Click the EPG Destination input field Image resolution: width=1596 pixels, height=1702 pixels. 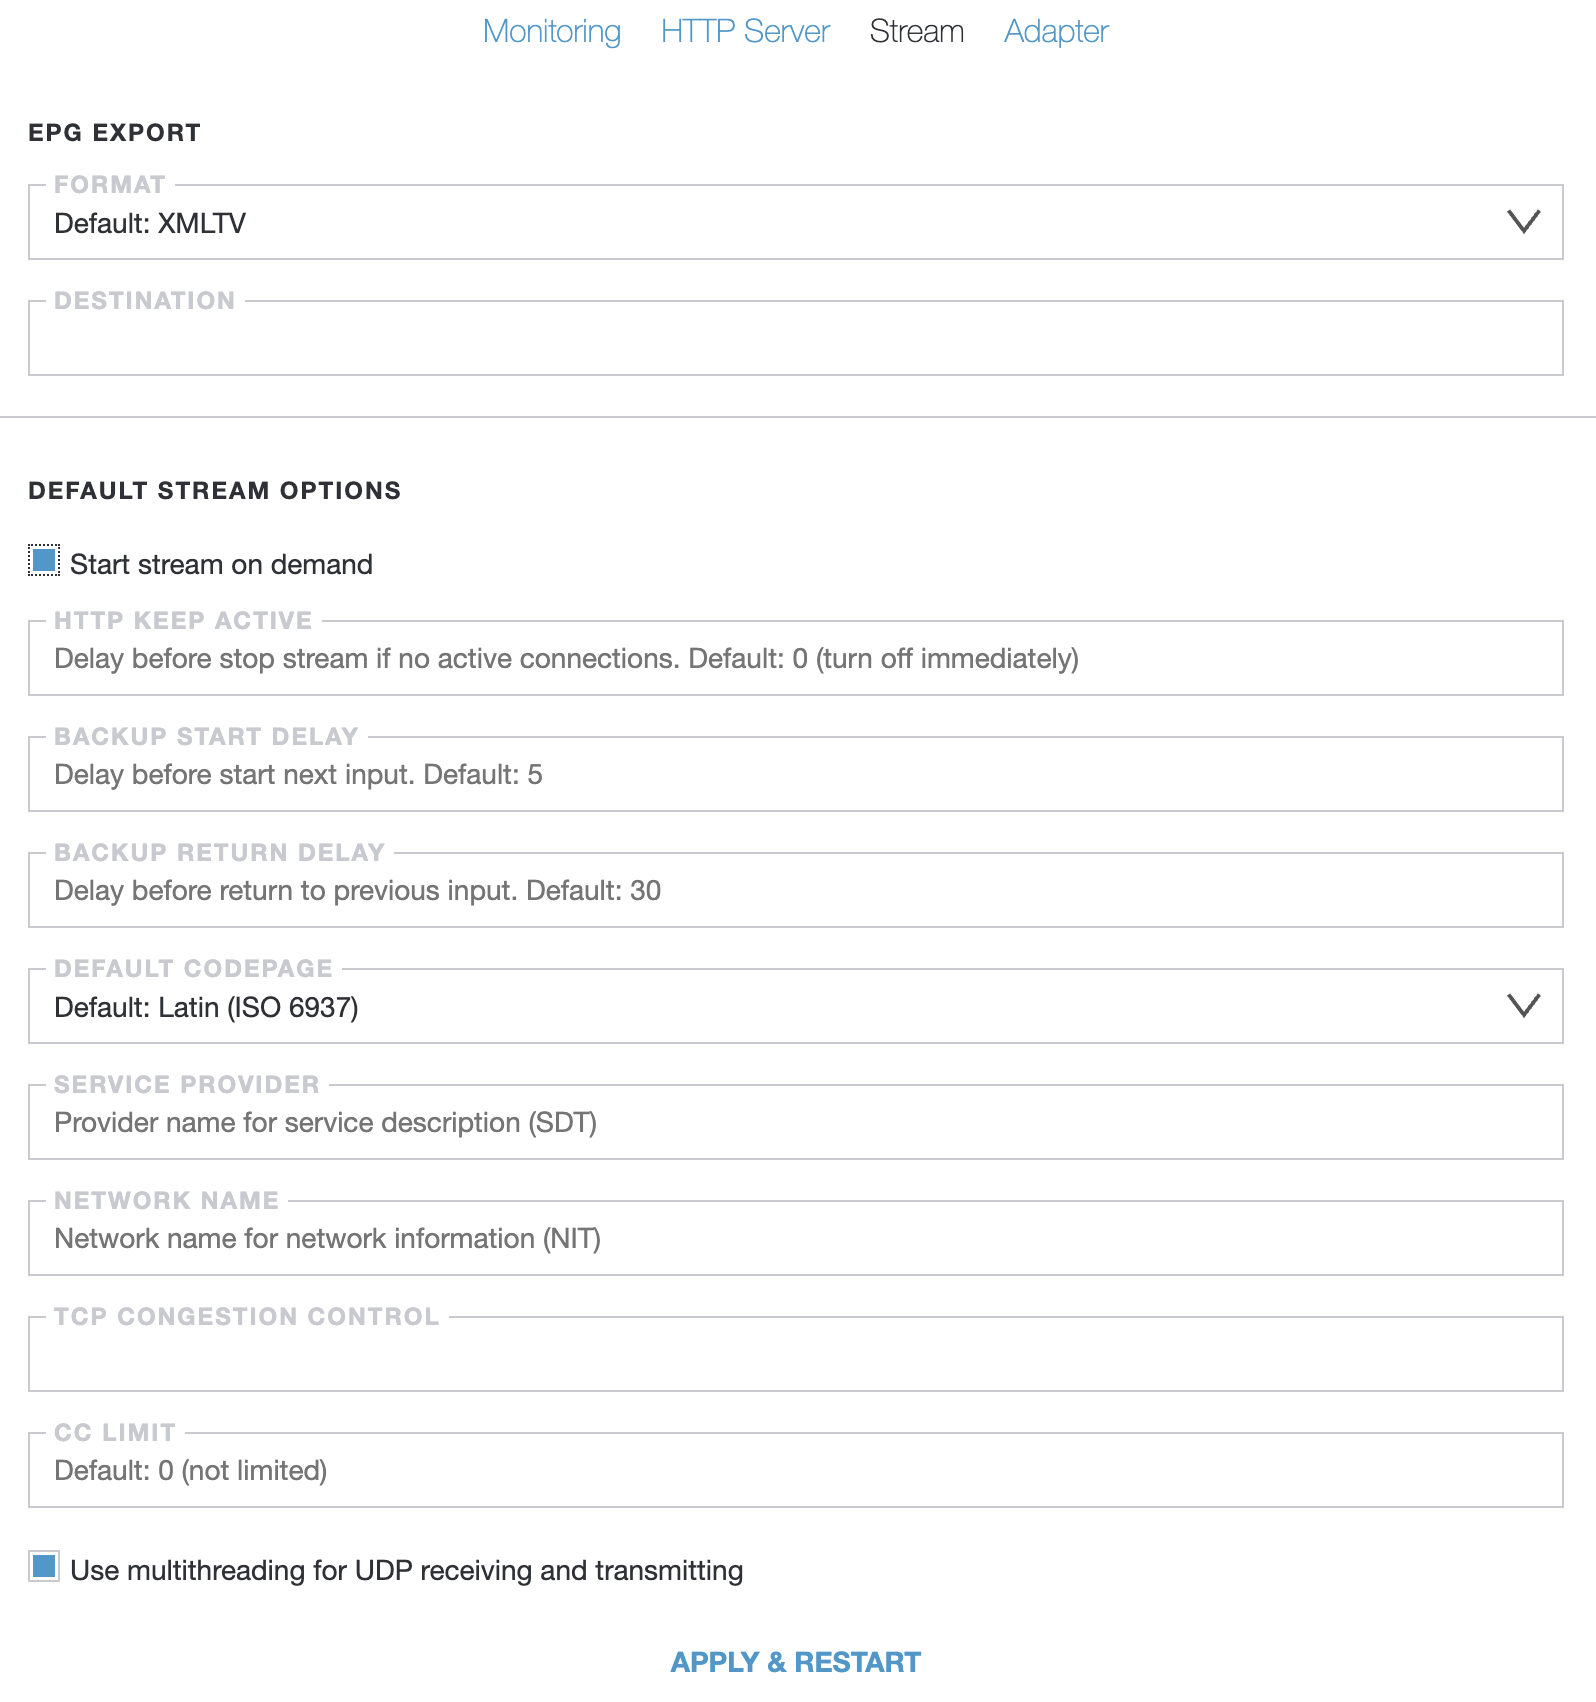click(795, 339)
